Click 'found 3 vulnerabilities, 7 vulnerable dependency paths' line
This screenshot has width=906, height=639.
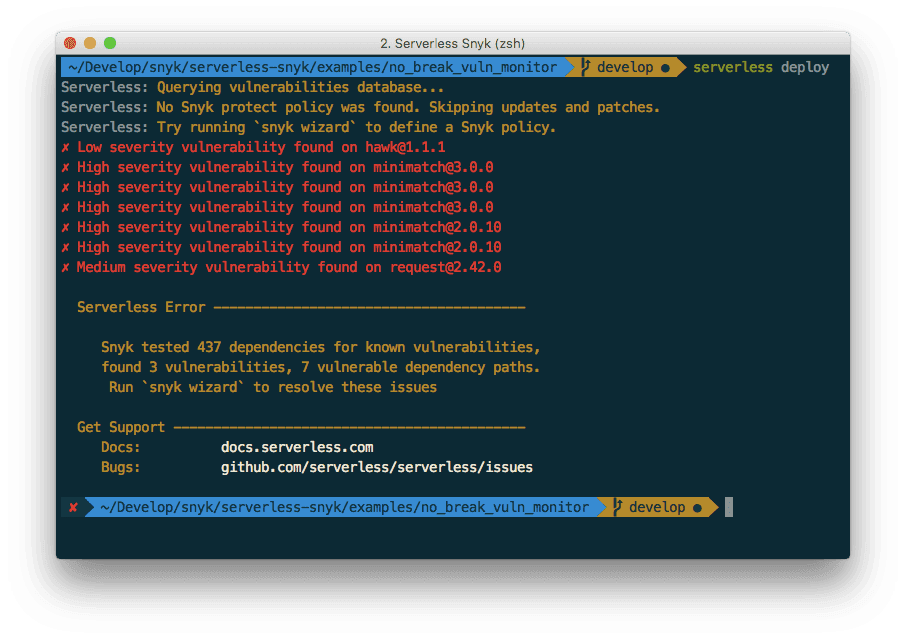(321, 367)
